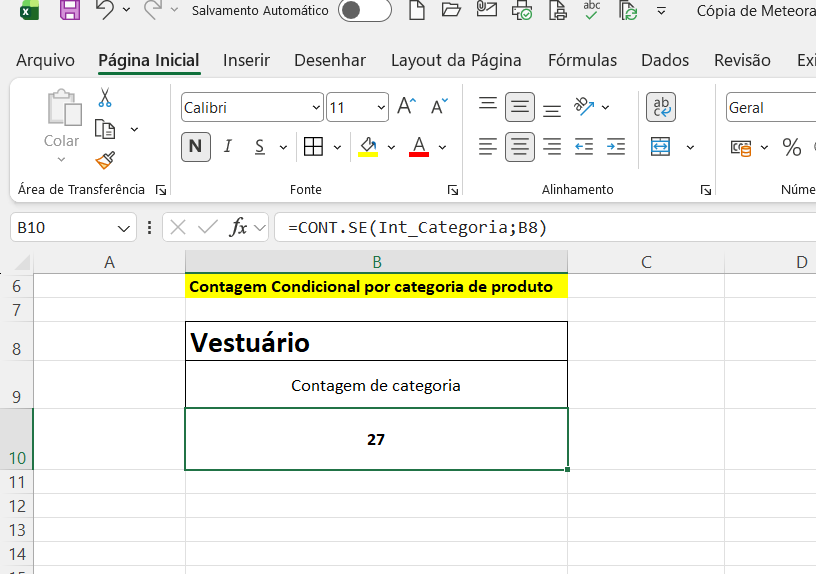The height and width of the screenshot is (574, 816).
Task: Cut selection with the scissors icon
Action: pyautogui.click(x=105, y=97)
